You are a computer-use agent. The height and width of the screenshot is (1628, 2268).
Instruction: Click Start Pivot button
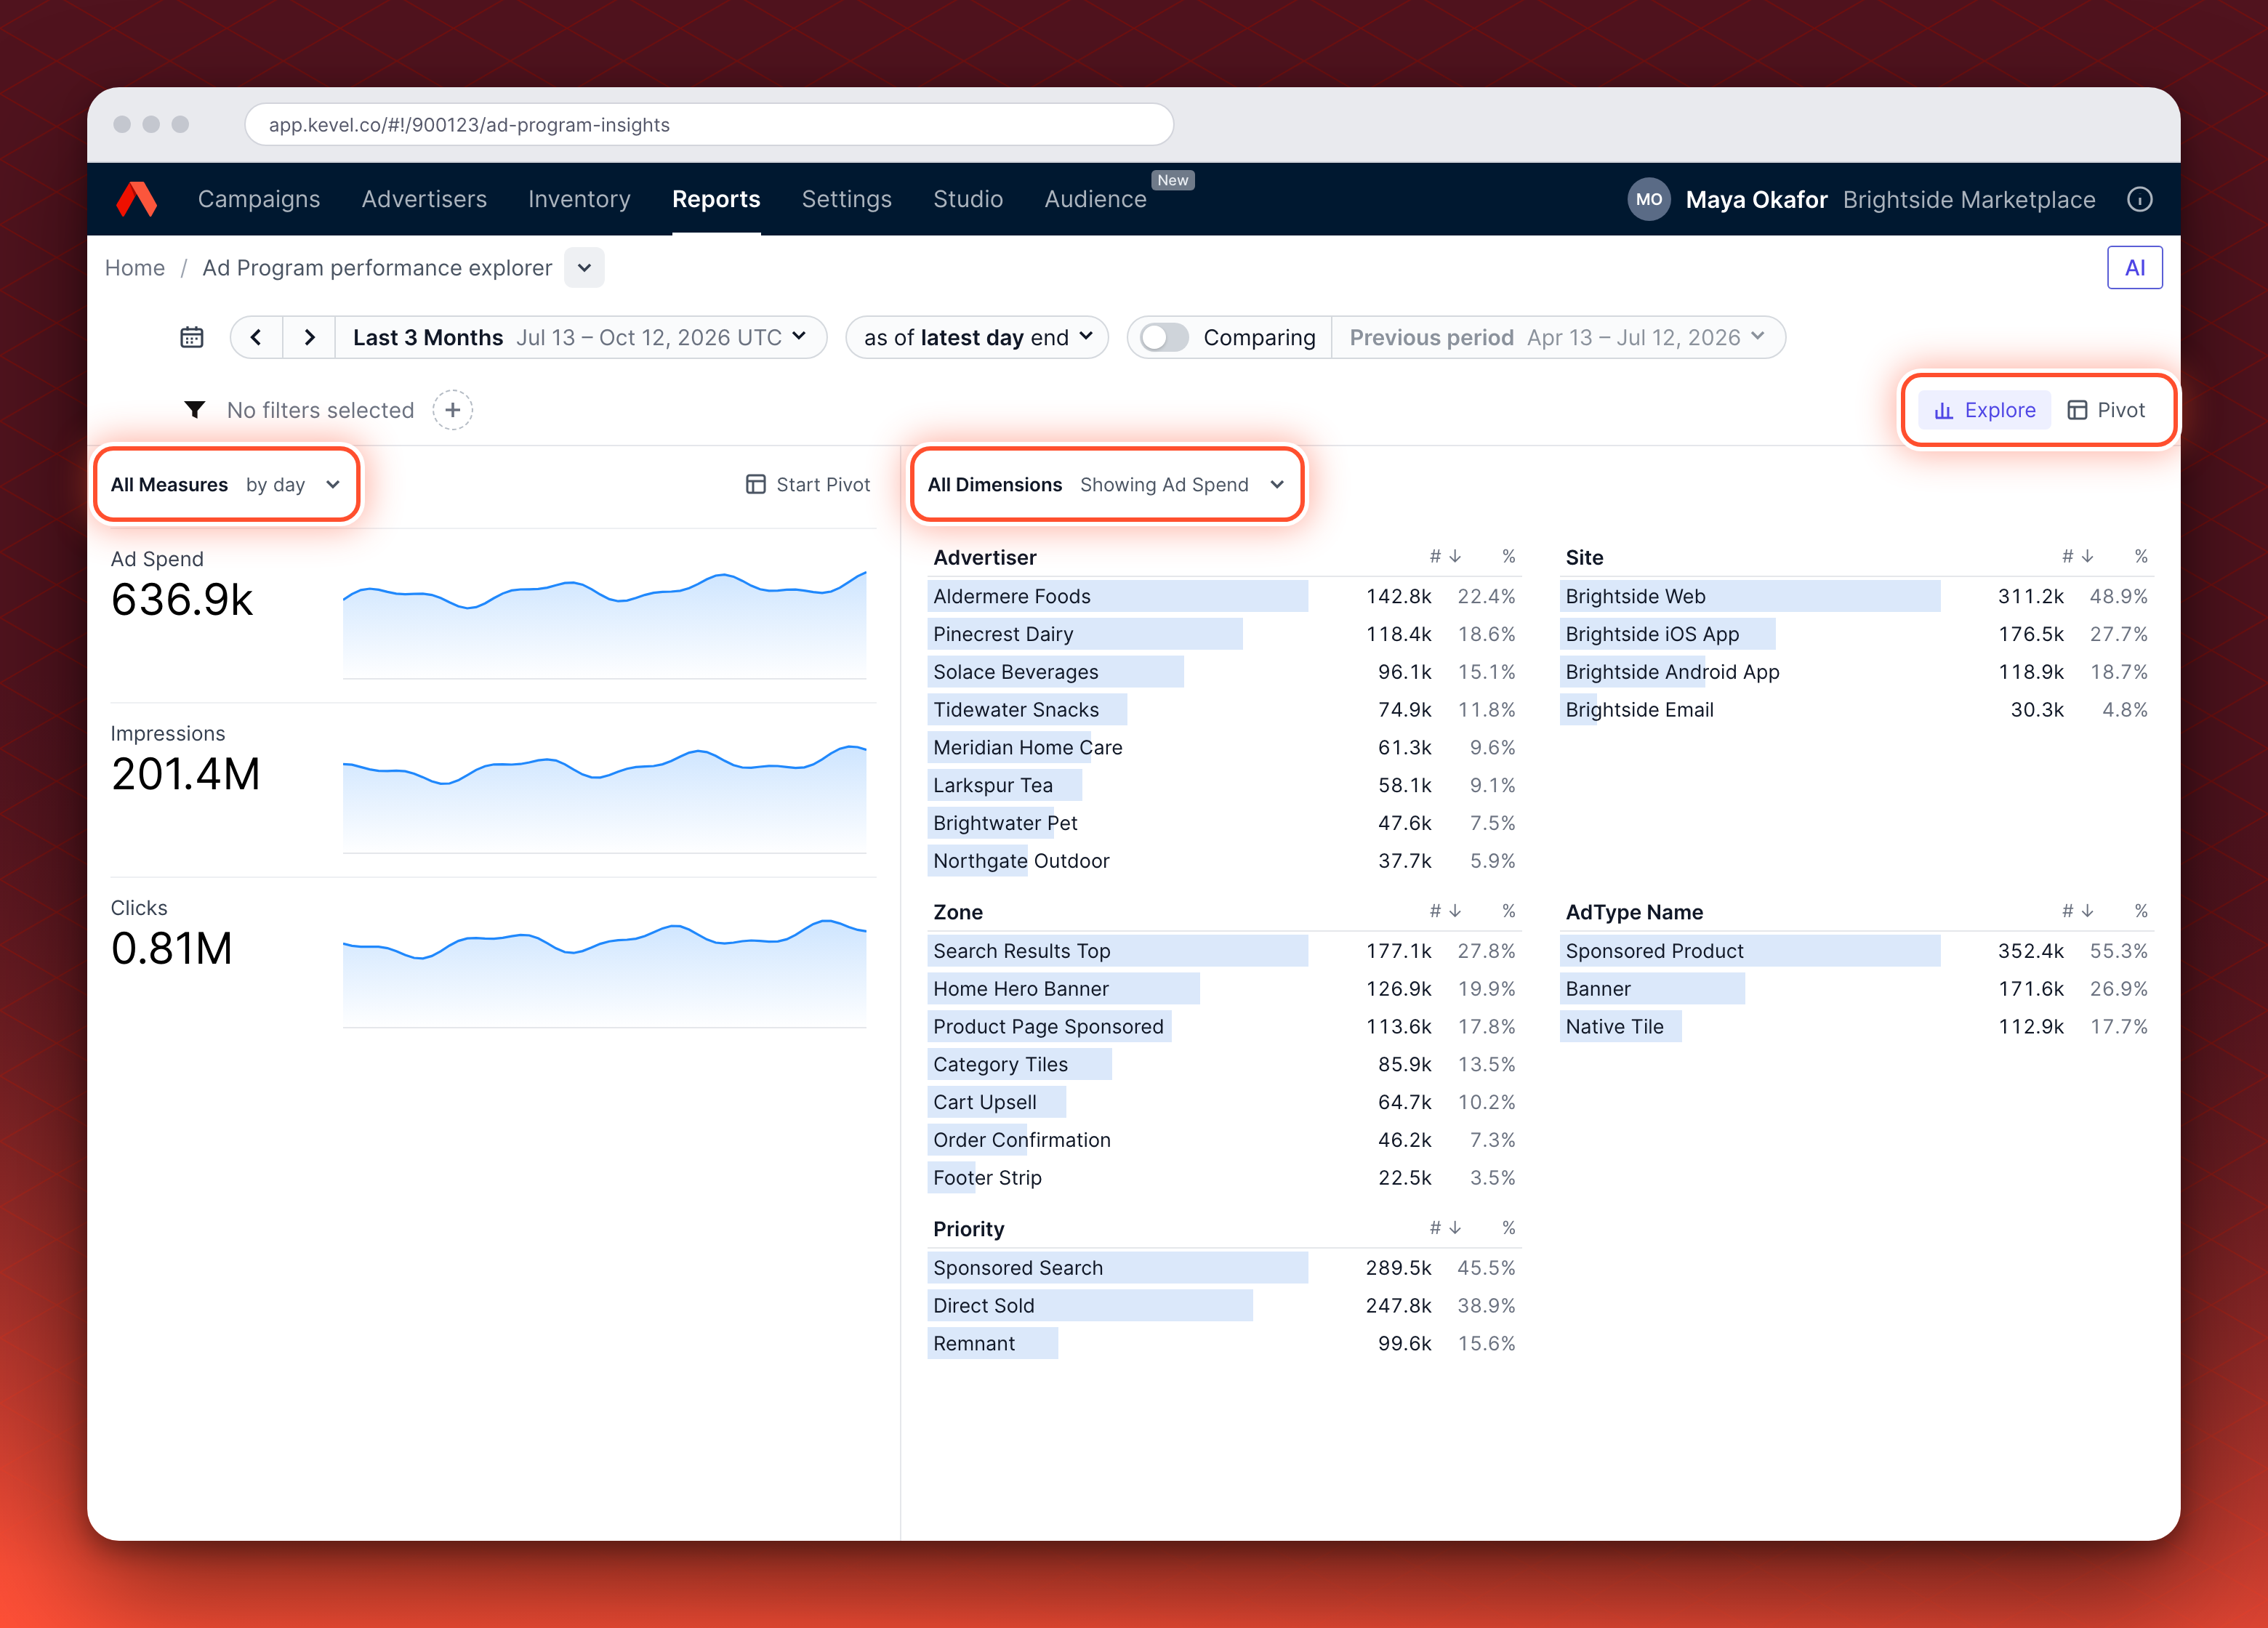(x=808, y=485)
